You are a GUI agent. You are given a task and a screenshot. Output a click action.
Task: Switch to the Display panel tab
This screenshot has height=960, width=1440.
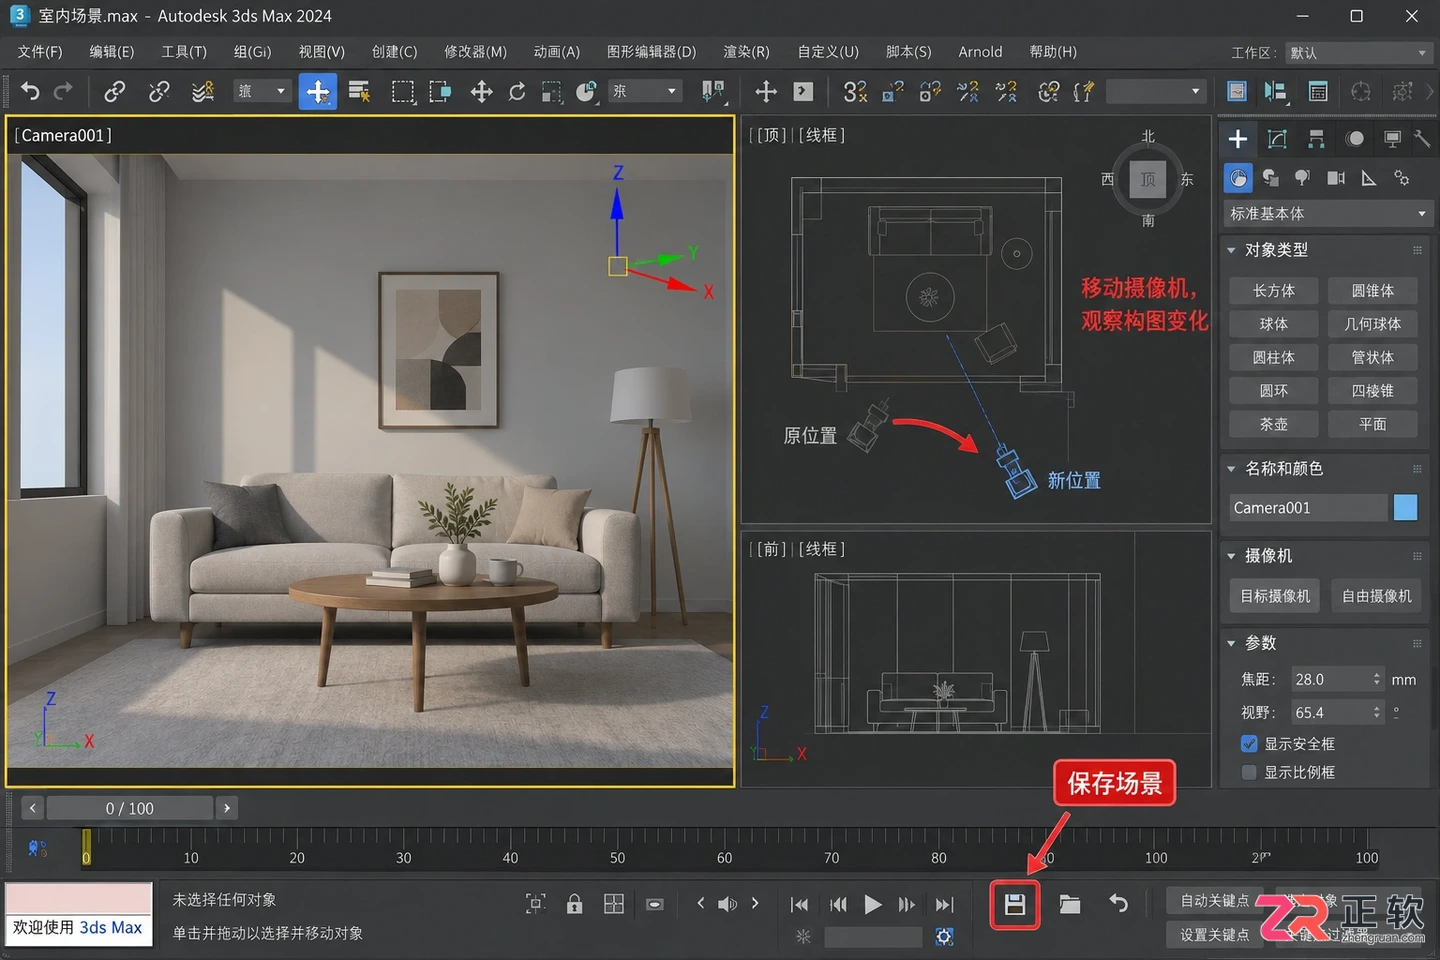pyautogui.click(x=1392, y=139)
